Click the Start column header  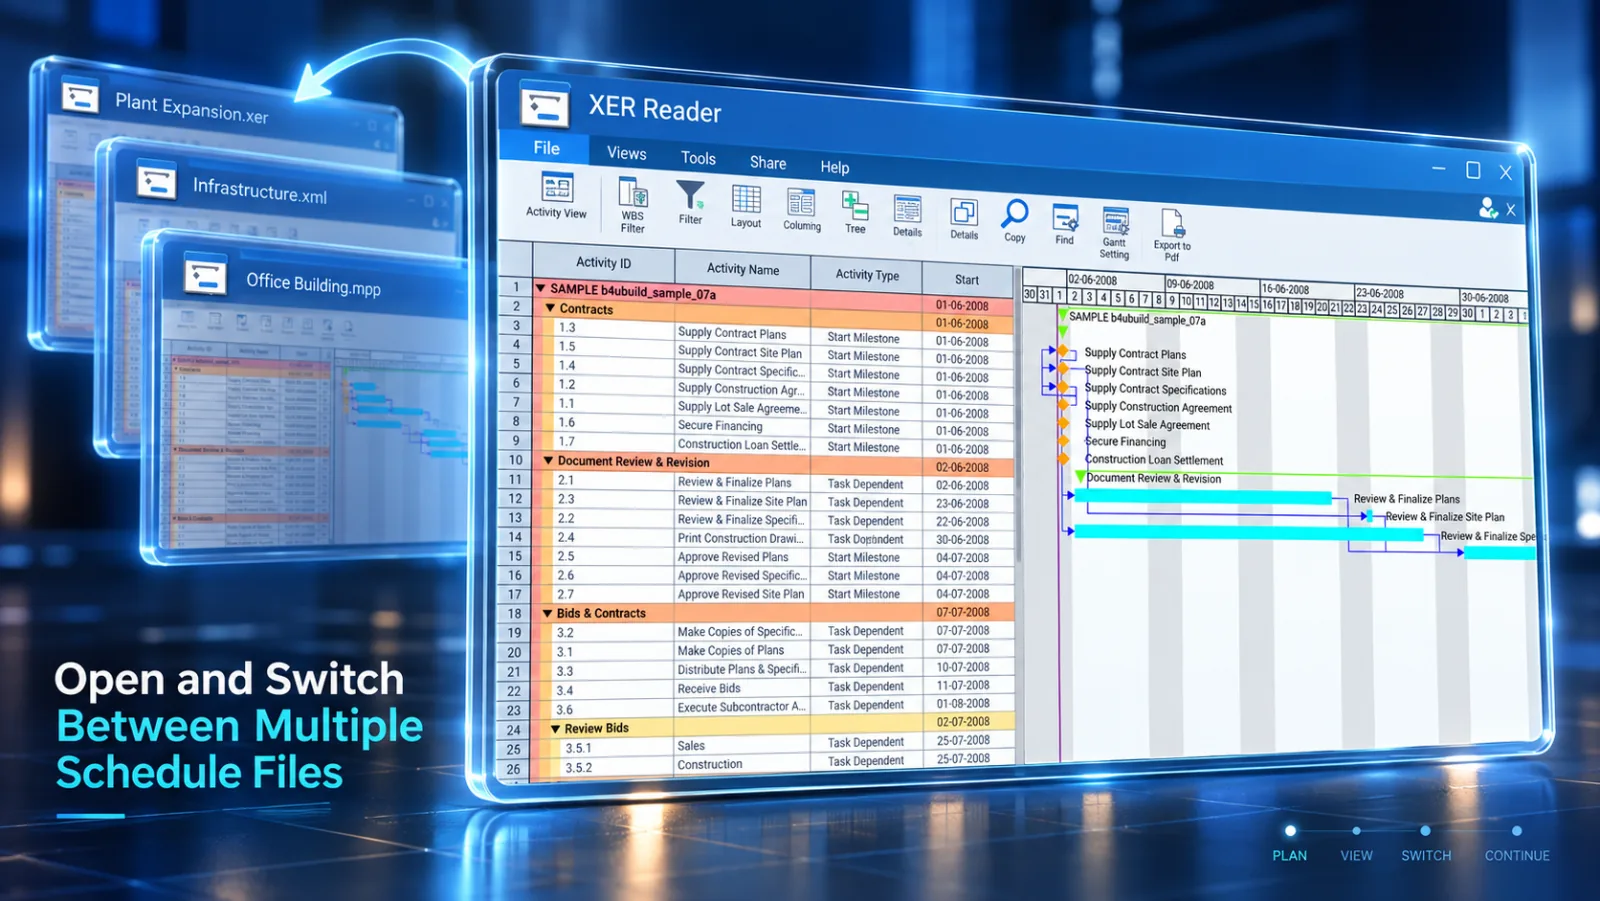pos(967,280)
